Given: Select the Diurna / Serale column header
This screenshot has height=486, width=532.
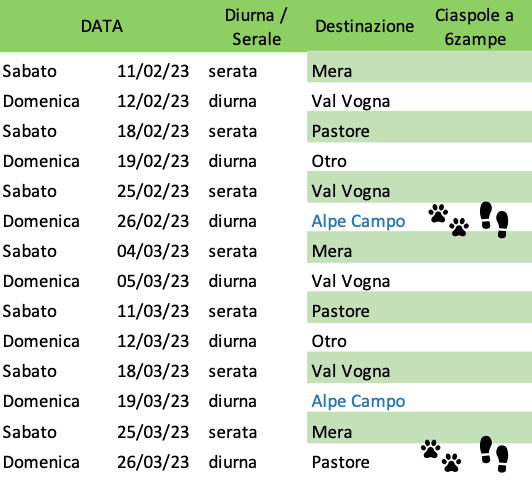Looking at the screenshot, I should (256, 27).
